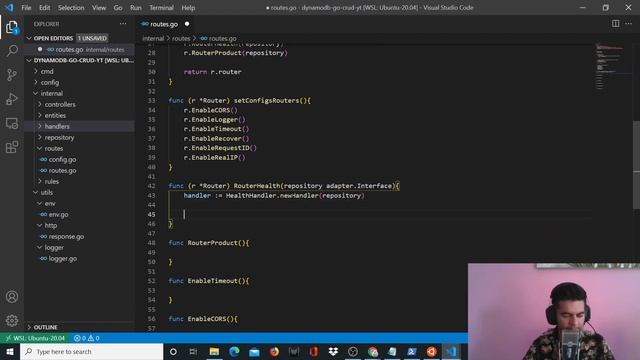The width and height of the screenshot is (640, 360).
Task: Click the WSL: Ubuntu-20.04 remote indicator
Action: click(x=35, y=338)
